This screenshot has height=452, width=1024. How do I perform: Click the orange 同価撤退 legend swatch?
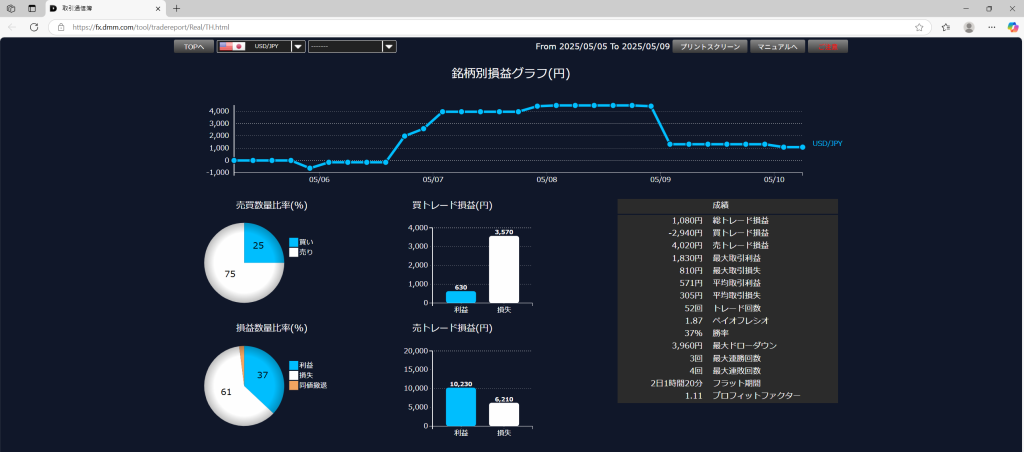coord(293,385)
